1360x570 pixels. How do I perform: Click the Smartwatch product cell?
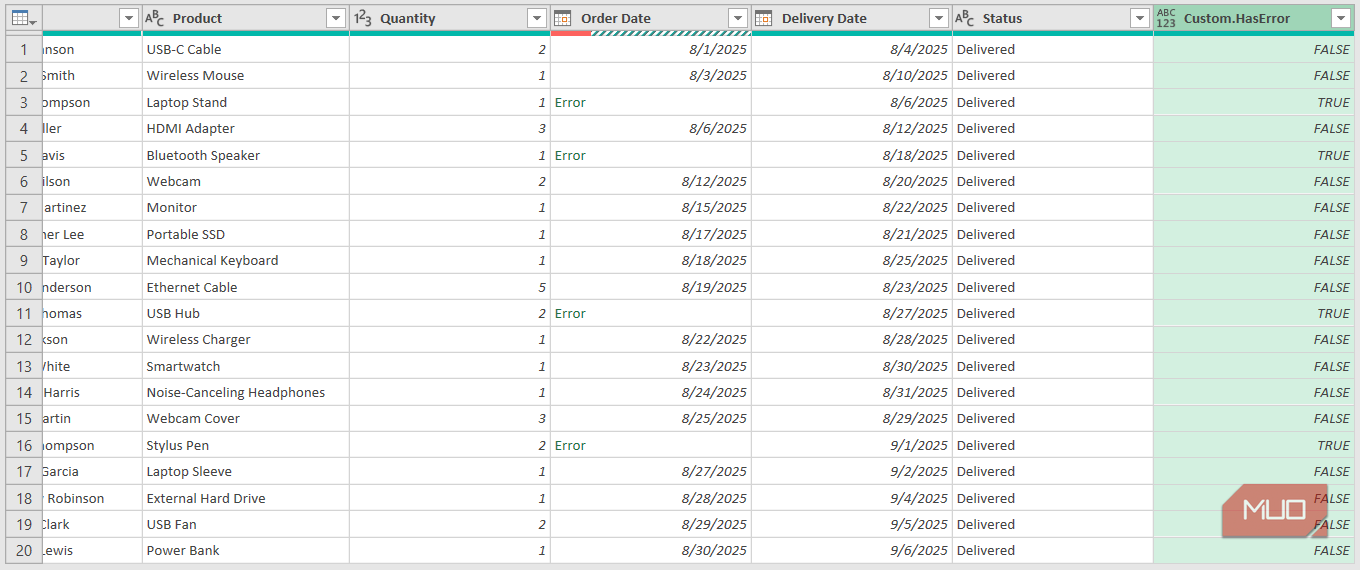pyautogui.click(x=246, y=366)
